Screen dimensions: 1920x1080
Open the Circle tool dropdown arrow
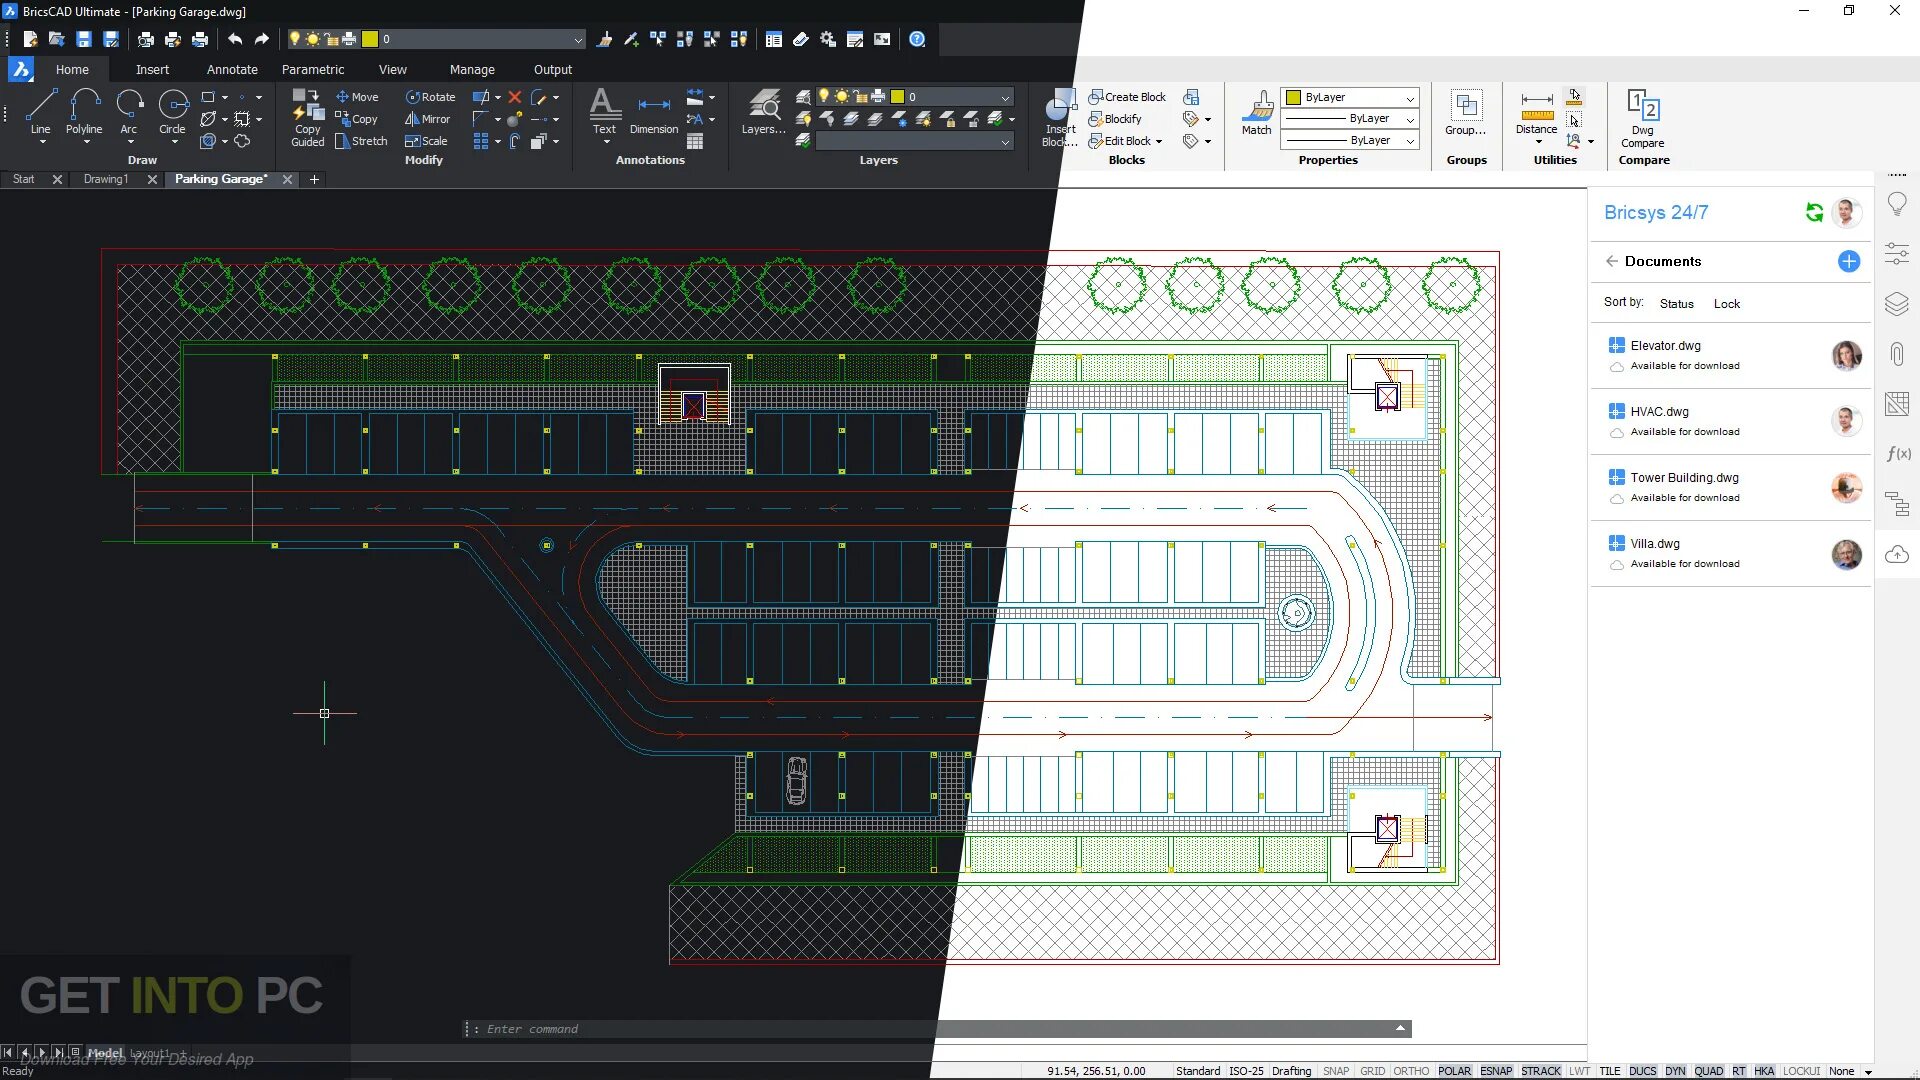coord(172,140)
